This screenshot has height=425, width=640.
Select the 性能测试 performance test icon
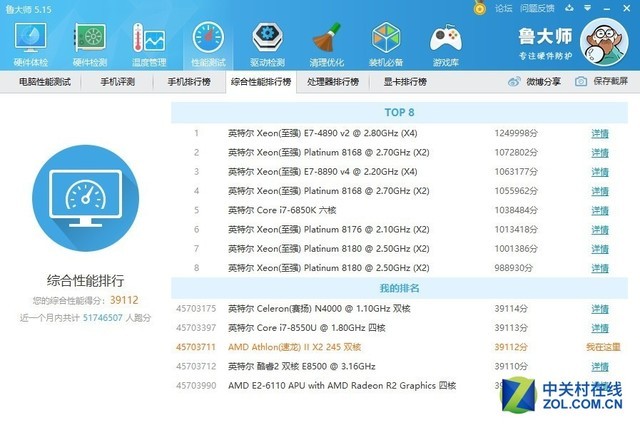208,44
